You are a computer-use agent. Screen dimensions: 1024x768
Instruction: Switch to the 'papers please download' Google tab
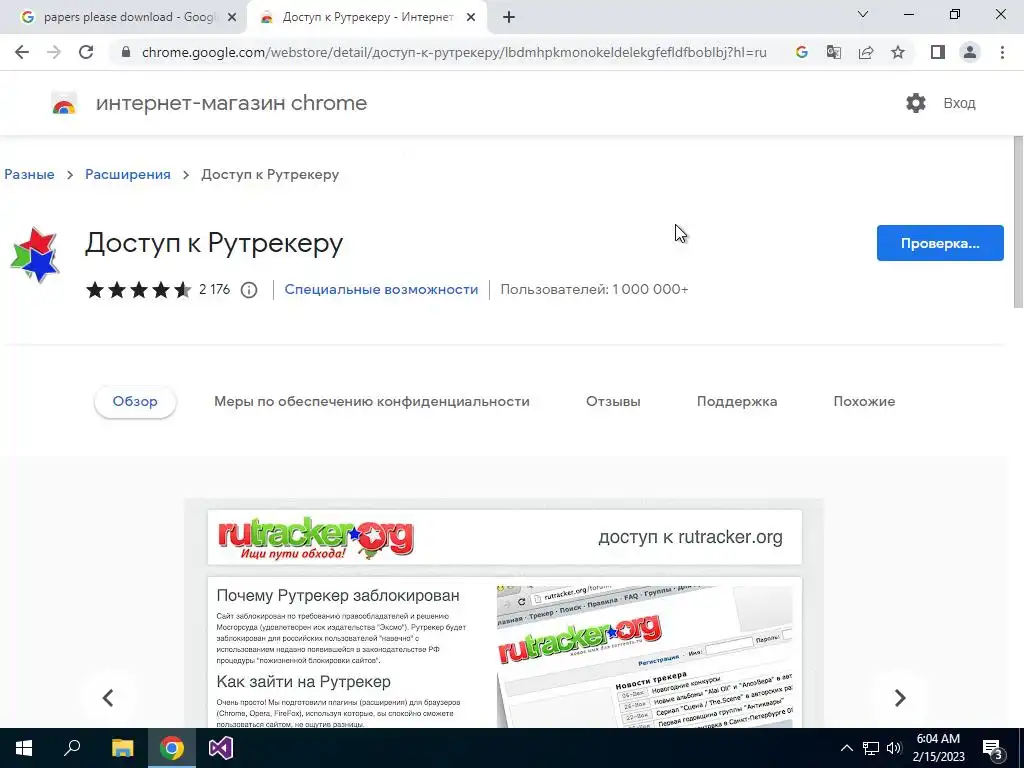tap(123, 18)
